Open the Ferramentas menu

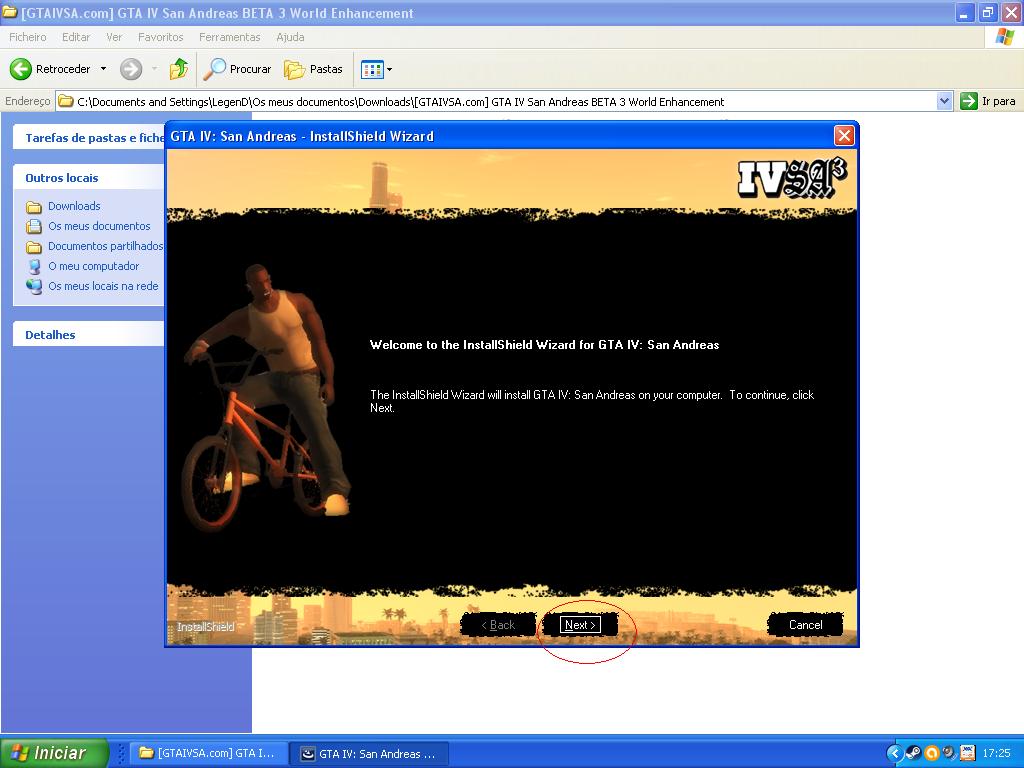point(229,37)
